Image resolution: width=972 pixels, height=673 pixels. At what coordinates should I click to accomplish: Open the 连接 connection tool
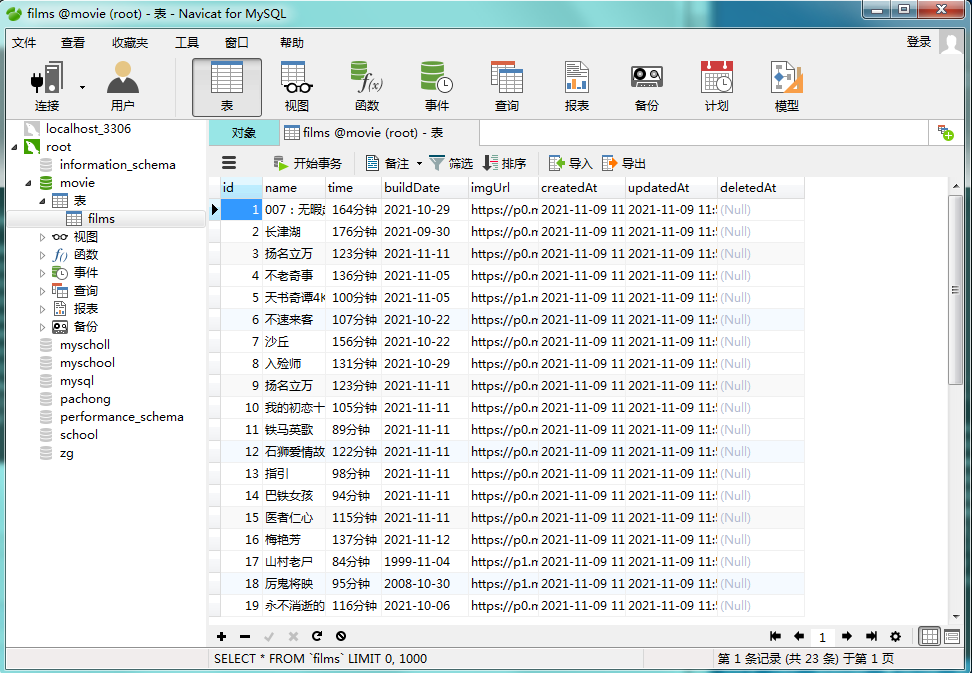47,87
